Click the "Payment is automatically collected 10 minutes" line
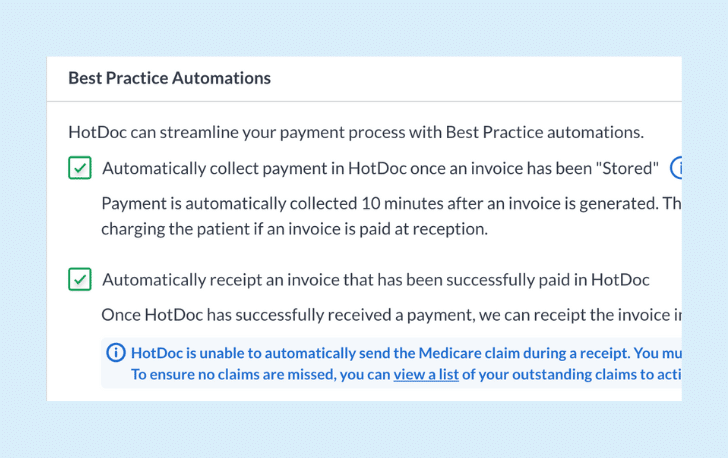The image size is (728, 458). (x=391, y=204)
